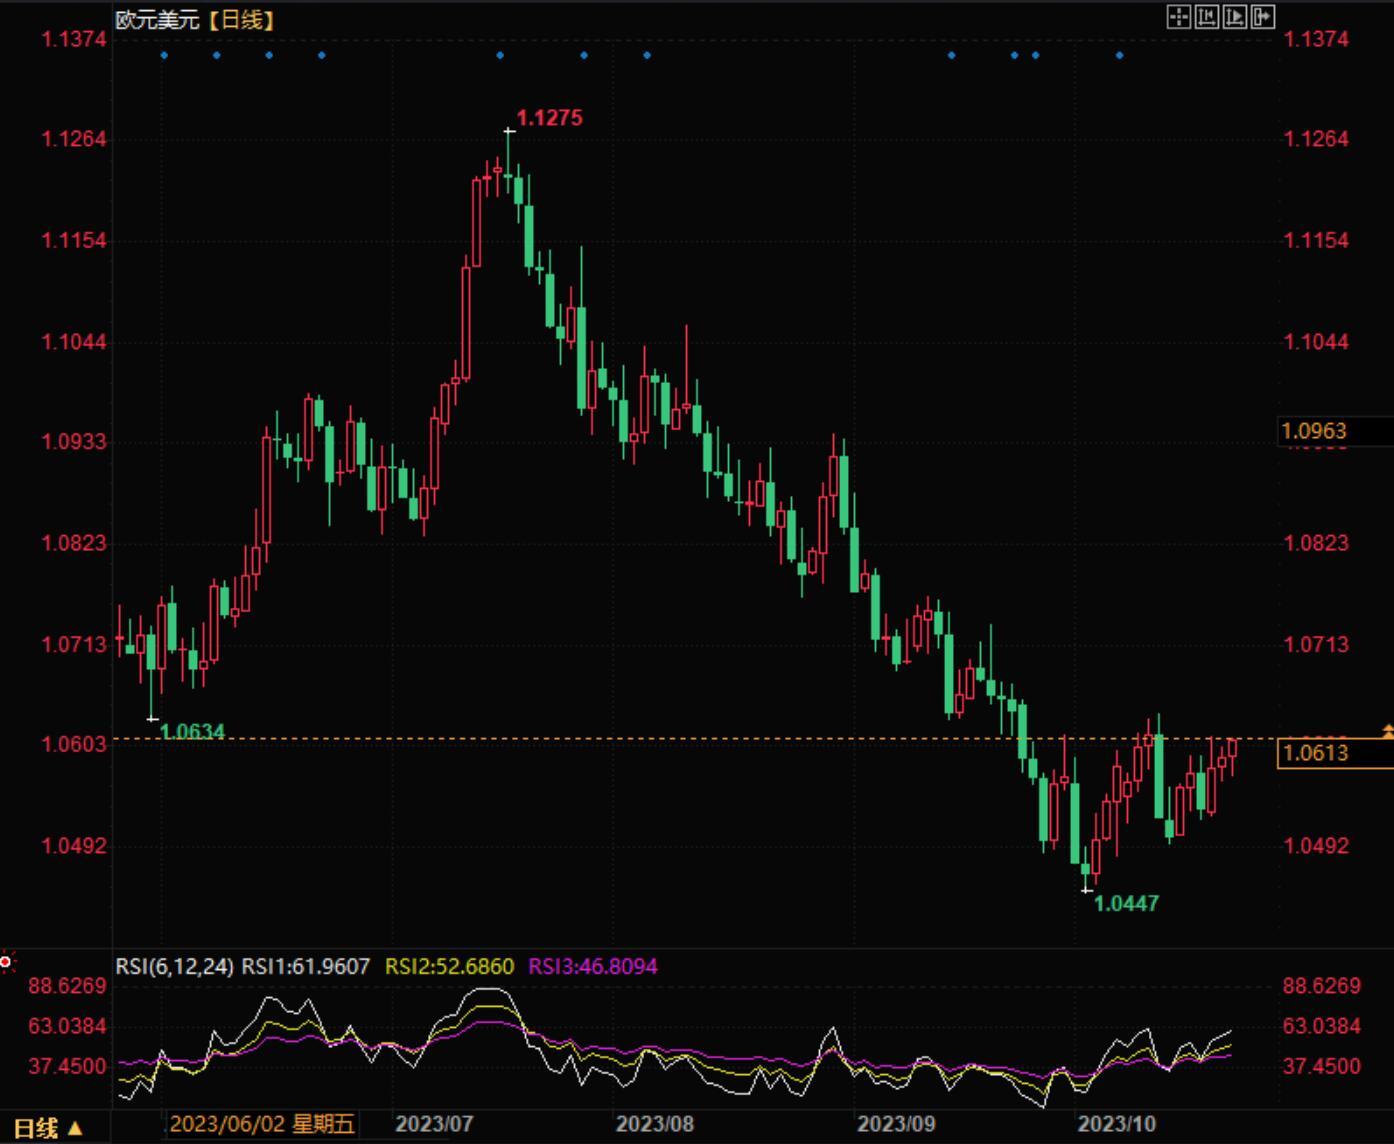Click the chart play-forward icon
Image resolution: width=1394 pixels, height=1144 pixels.
[x=1235, y=17]
